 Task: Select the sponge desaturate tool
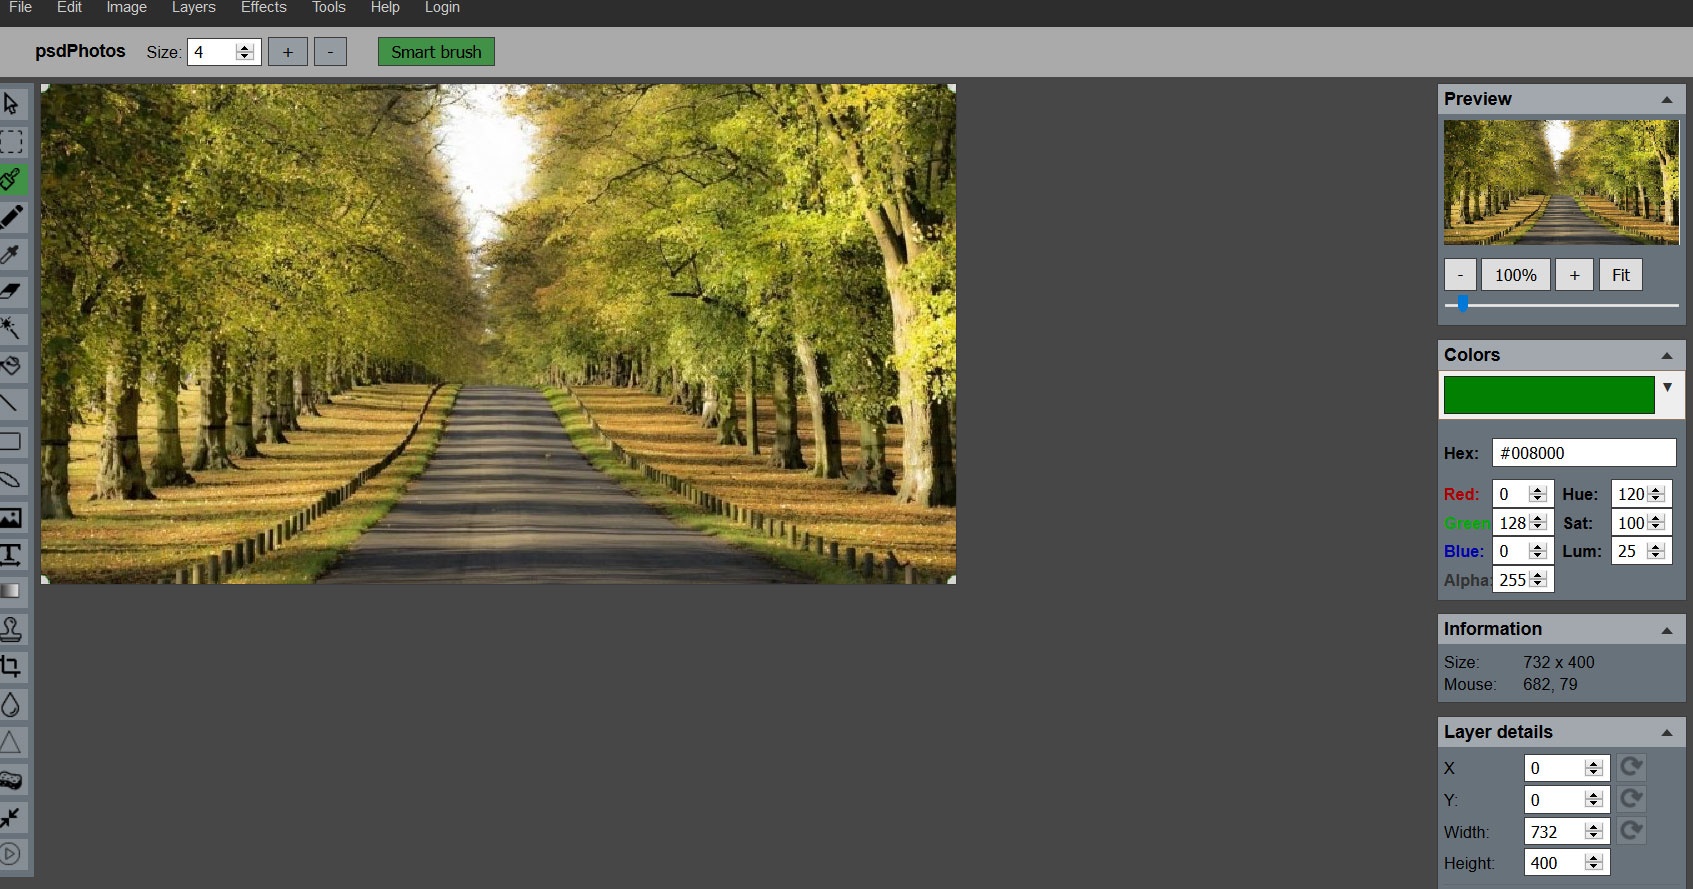pos(12,780)
